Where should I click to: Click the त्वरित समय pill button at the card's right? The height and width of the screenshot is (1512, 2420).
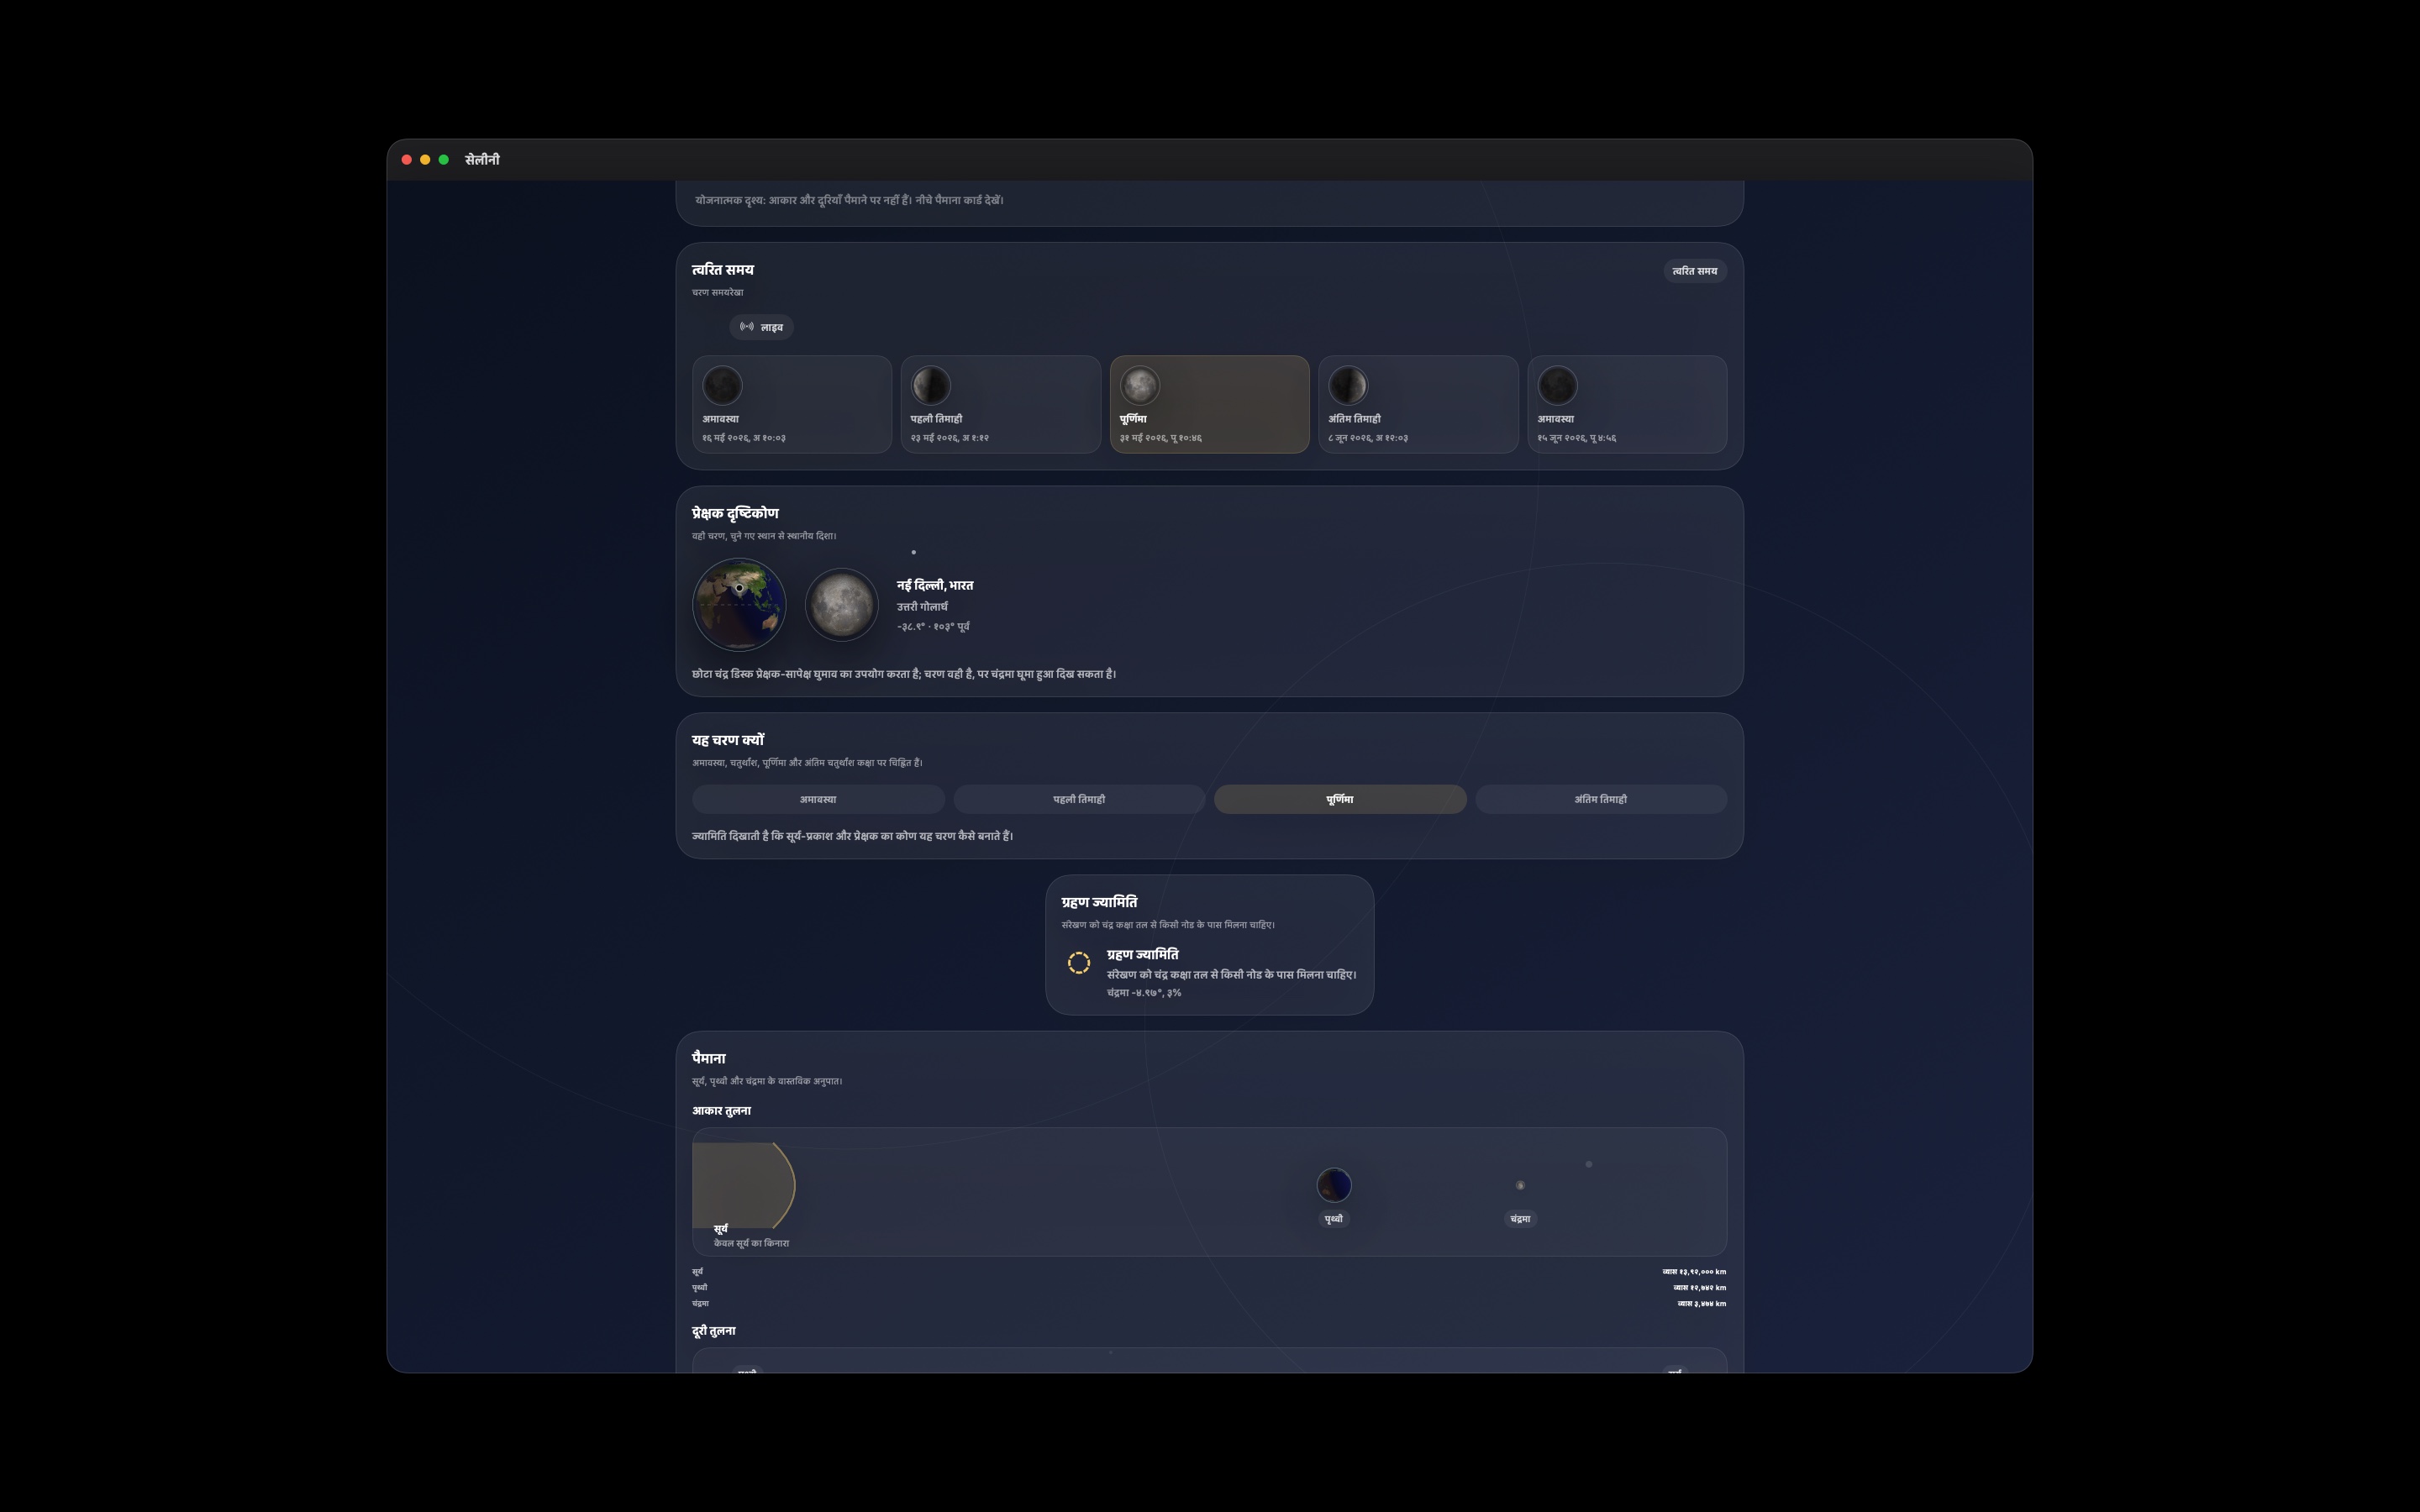click(1695, 271)
